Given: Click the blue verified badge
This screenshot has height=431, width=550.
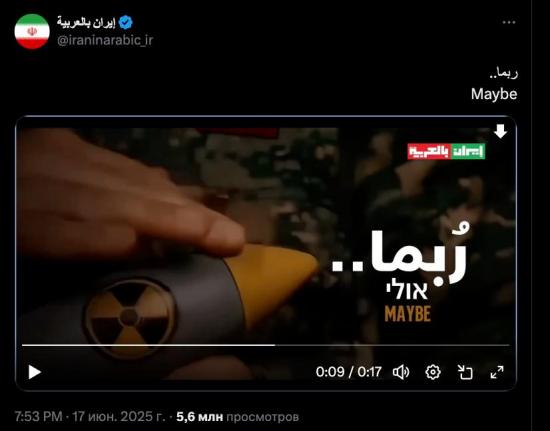Looking at the screenshot, I should [125, 22].
